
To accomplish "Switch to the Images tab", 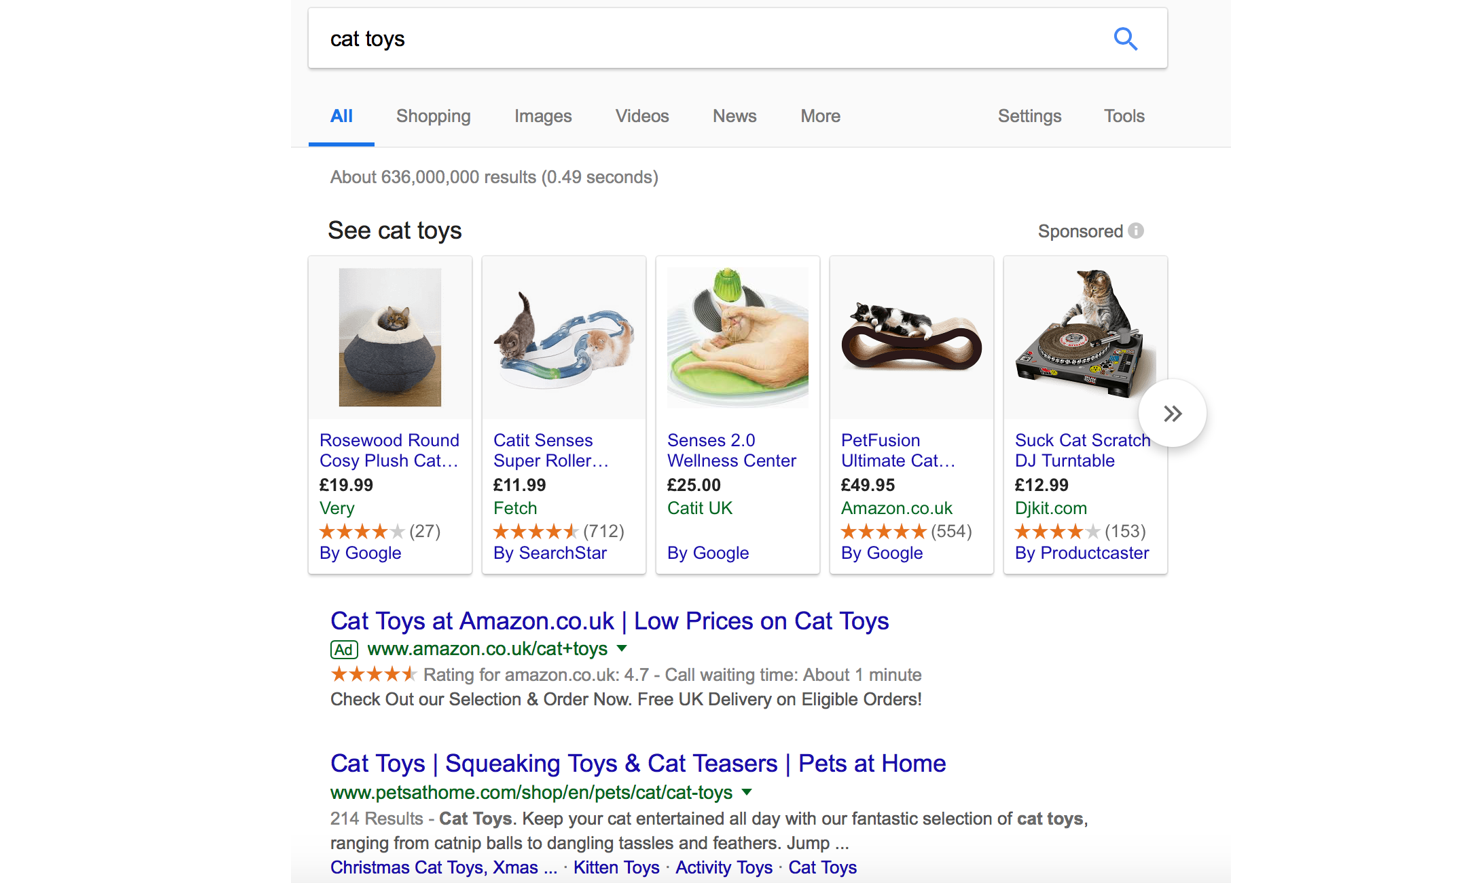I will [543, 116].
